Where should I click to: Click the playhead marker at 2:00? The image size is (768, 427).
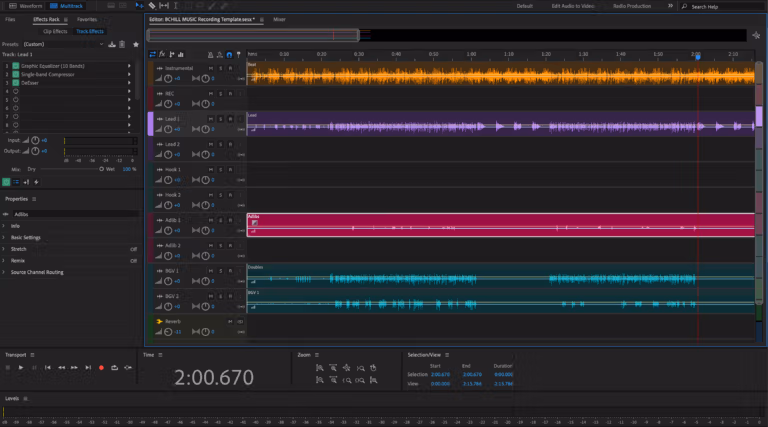tap(697, 57)
